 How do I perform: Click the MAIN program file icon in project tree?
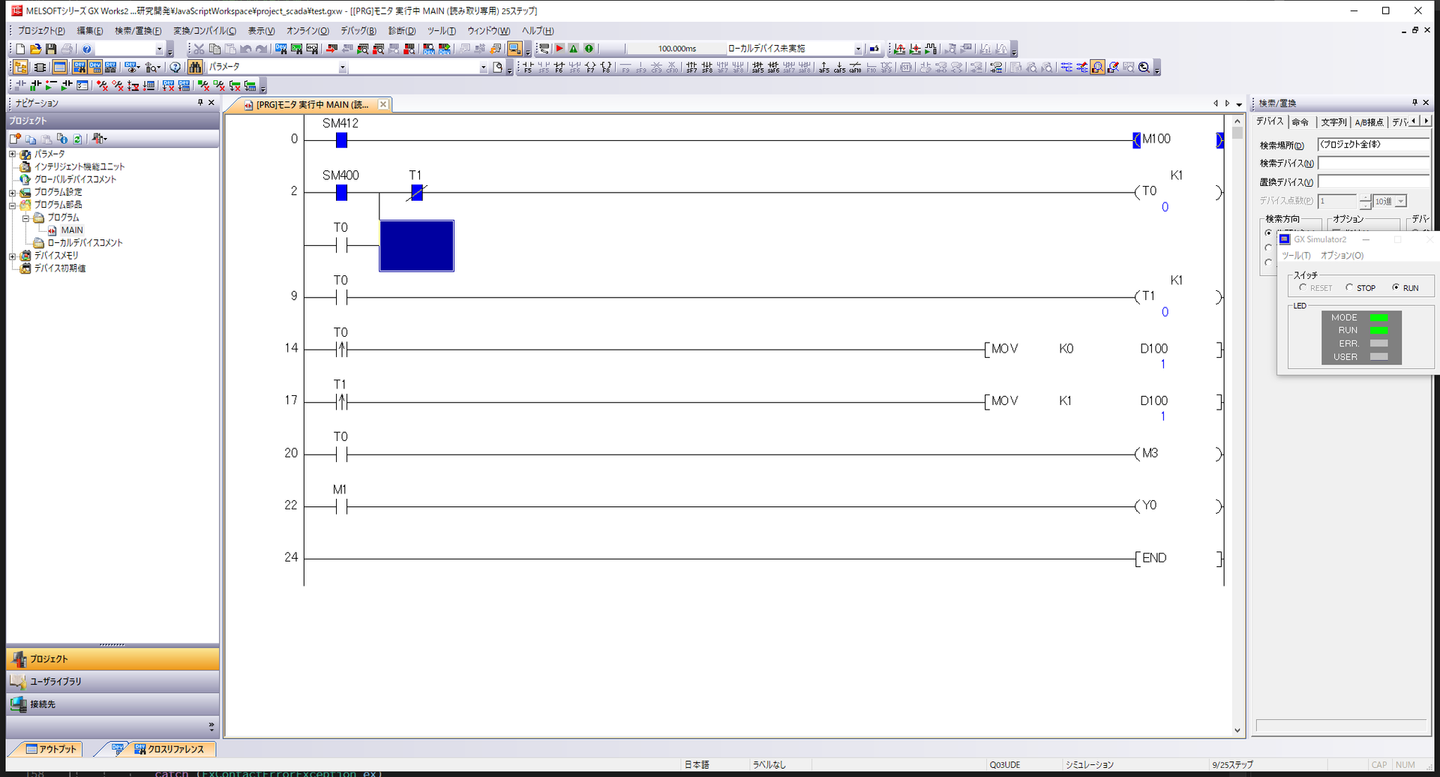pos(53,230)
